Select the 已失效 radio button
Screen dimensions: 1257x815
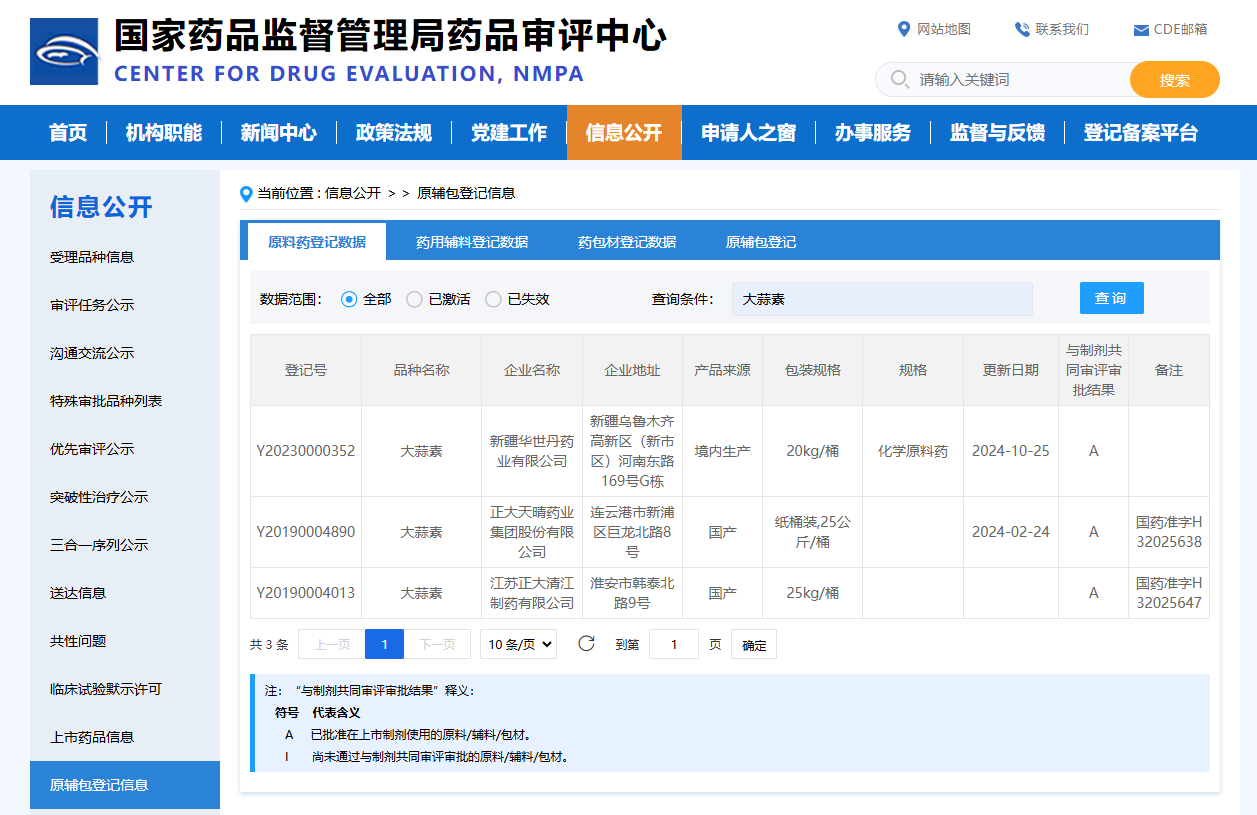pos(493,299)
